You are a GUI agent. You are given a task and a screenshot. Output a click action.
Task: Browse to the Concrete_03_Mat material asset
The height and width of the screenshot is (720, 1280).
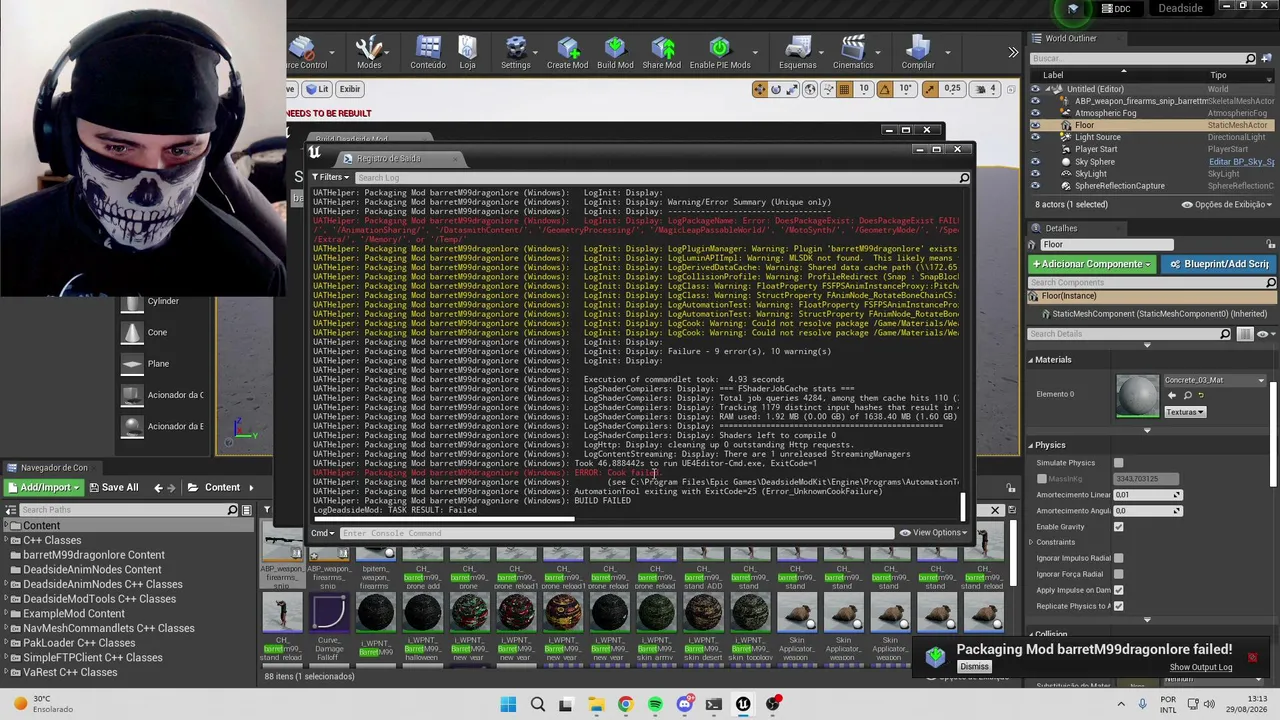(1188, 395)
